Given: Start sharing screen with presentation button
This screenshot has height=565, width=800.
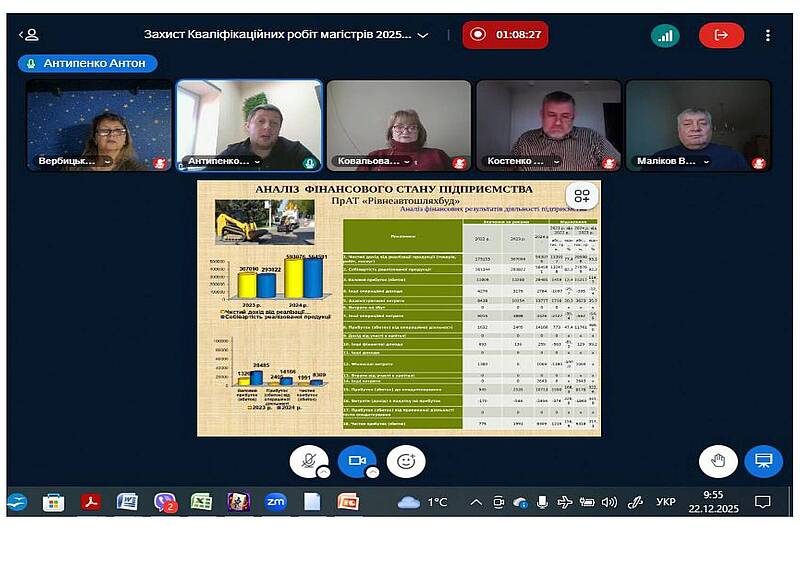Looking at the screenshot, I should coord(763,461).
